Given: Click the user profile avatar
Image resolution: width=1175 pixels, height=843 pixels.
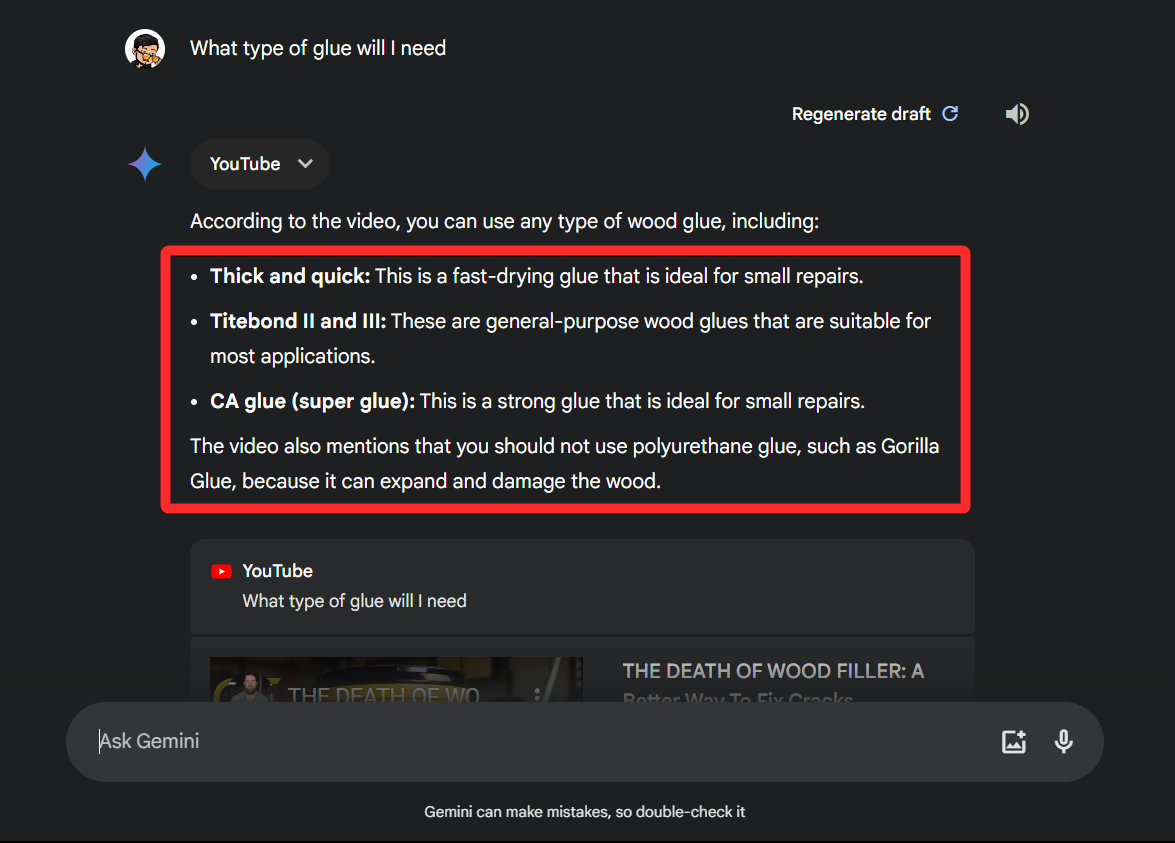Looking at the screenshot, I should tap(145, 49).
